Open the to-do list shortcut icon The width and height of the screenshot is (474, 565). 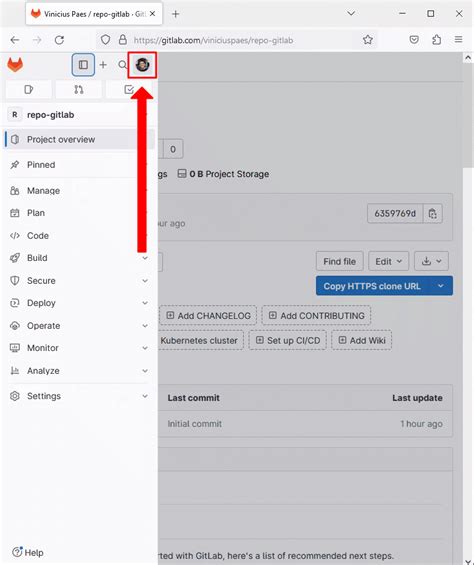point(129,89)
